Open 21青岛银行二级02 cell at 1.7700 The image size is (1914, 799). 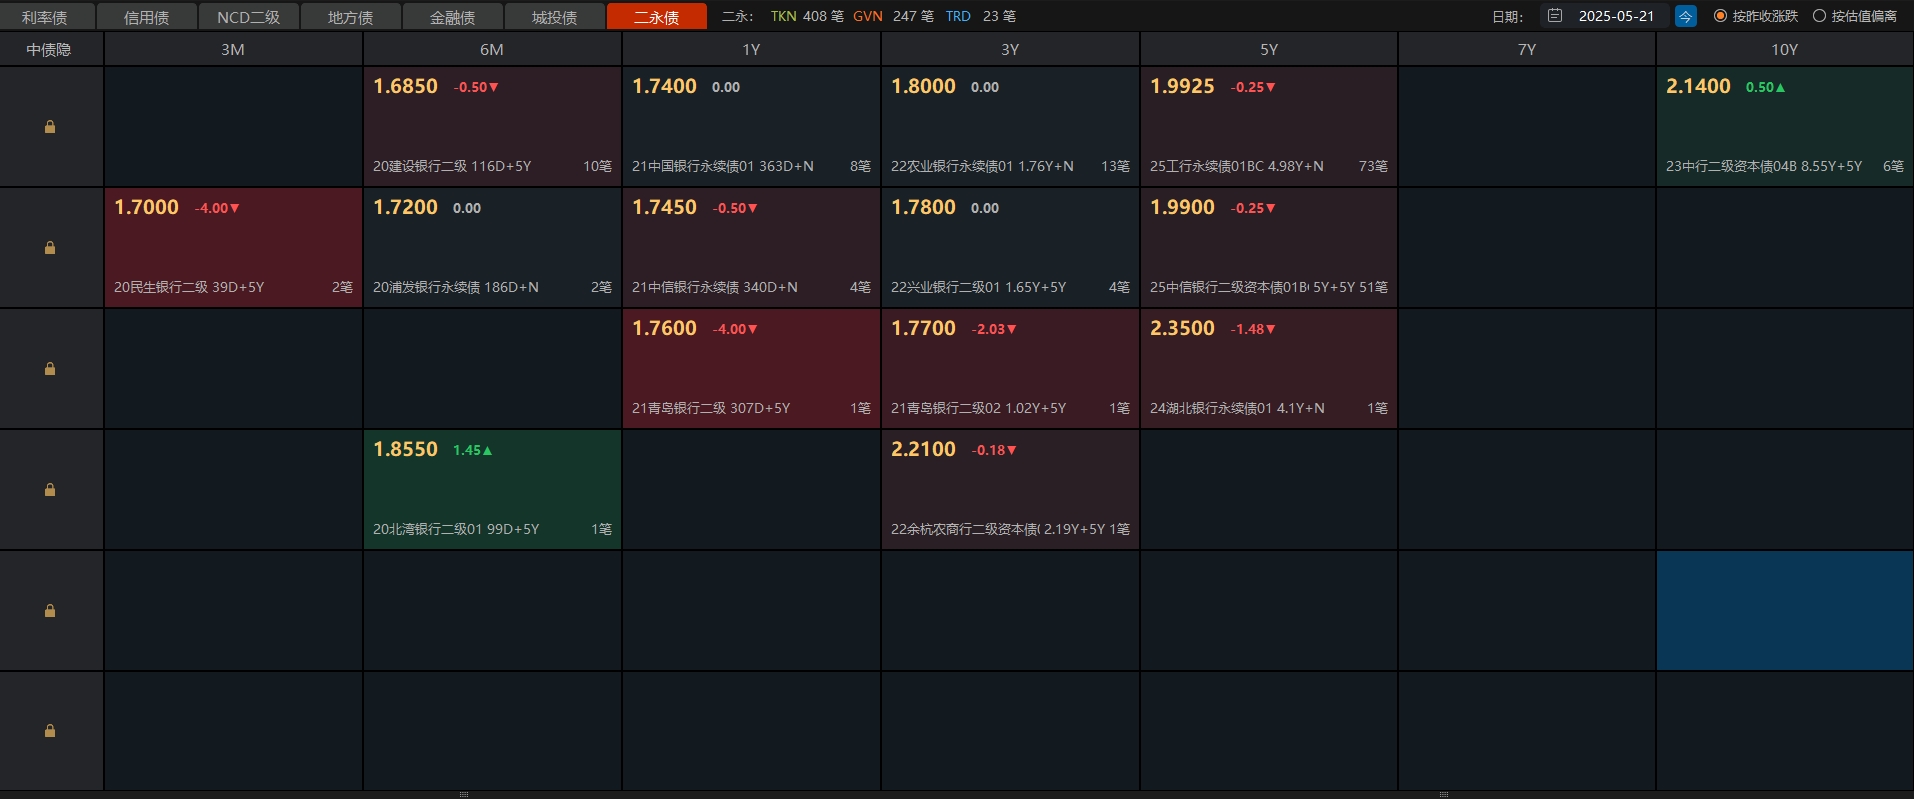[x=1010, y=369]
